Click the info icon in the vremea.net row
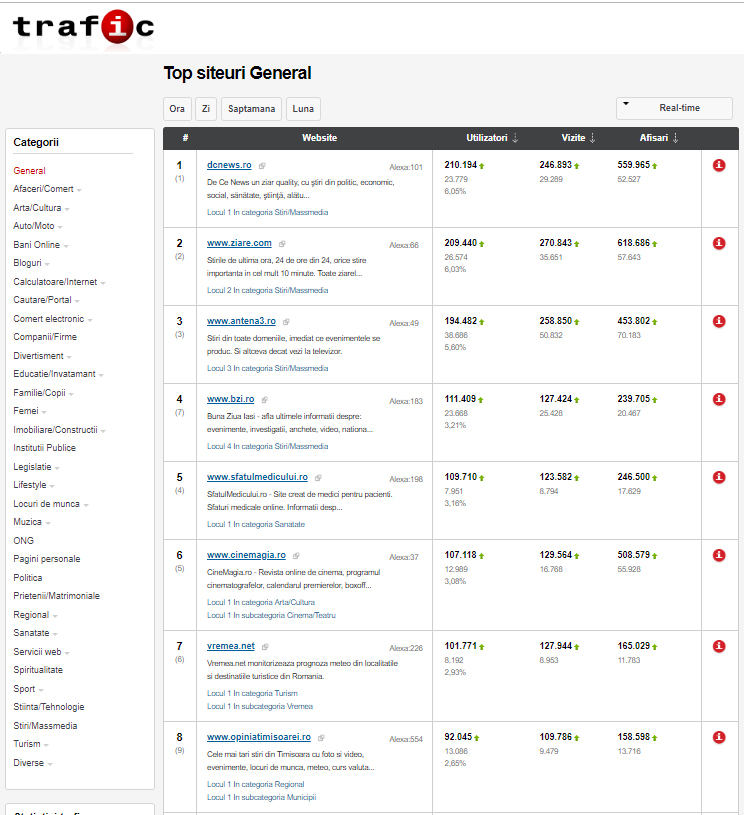744x815 pixels. click(719, 646)
